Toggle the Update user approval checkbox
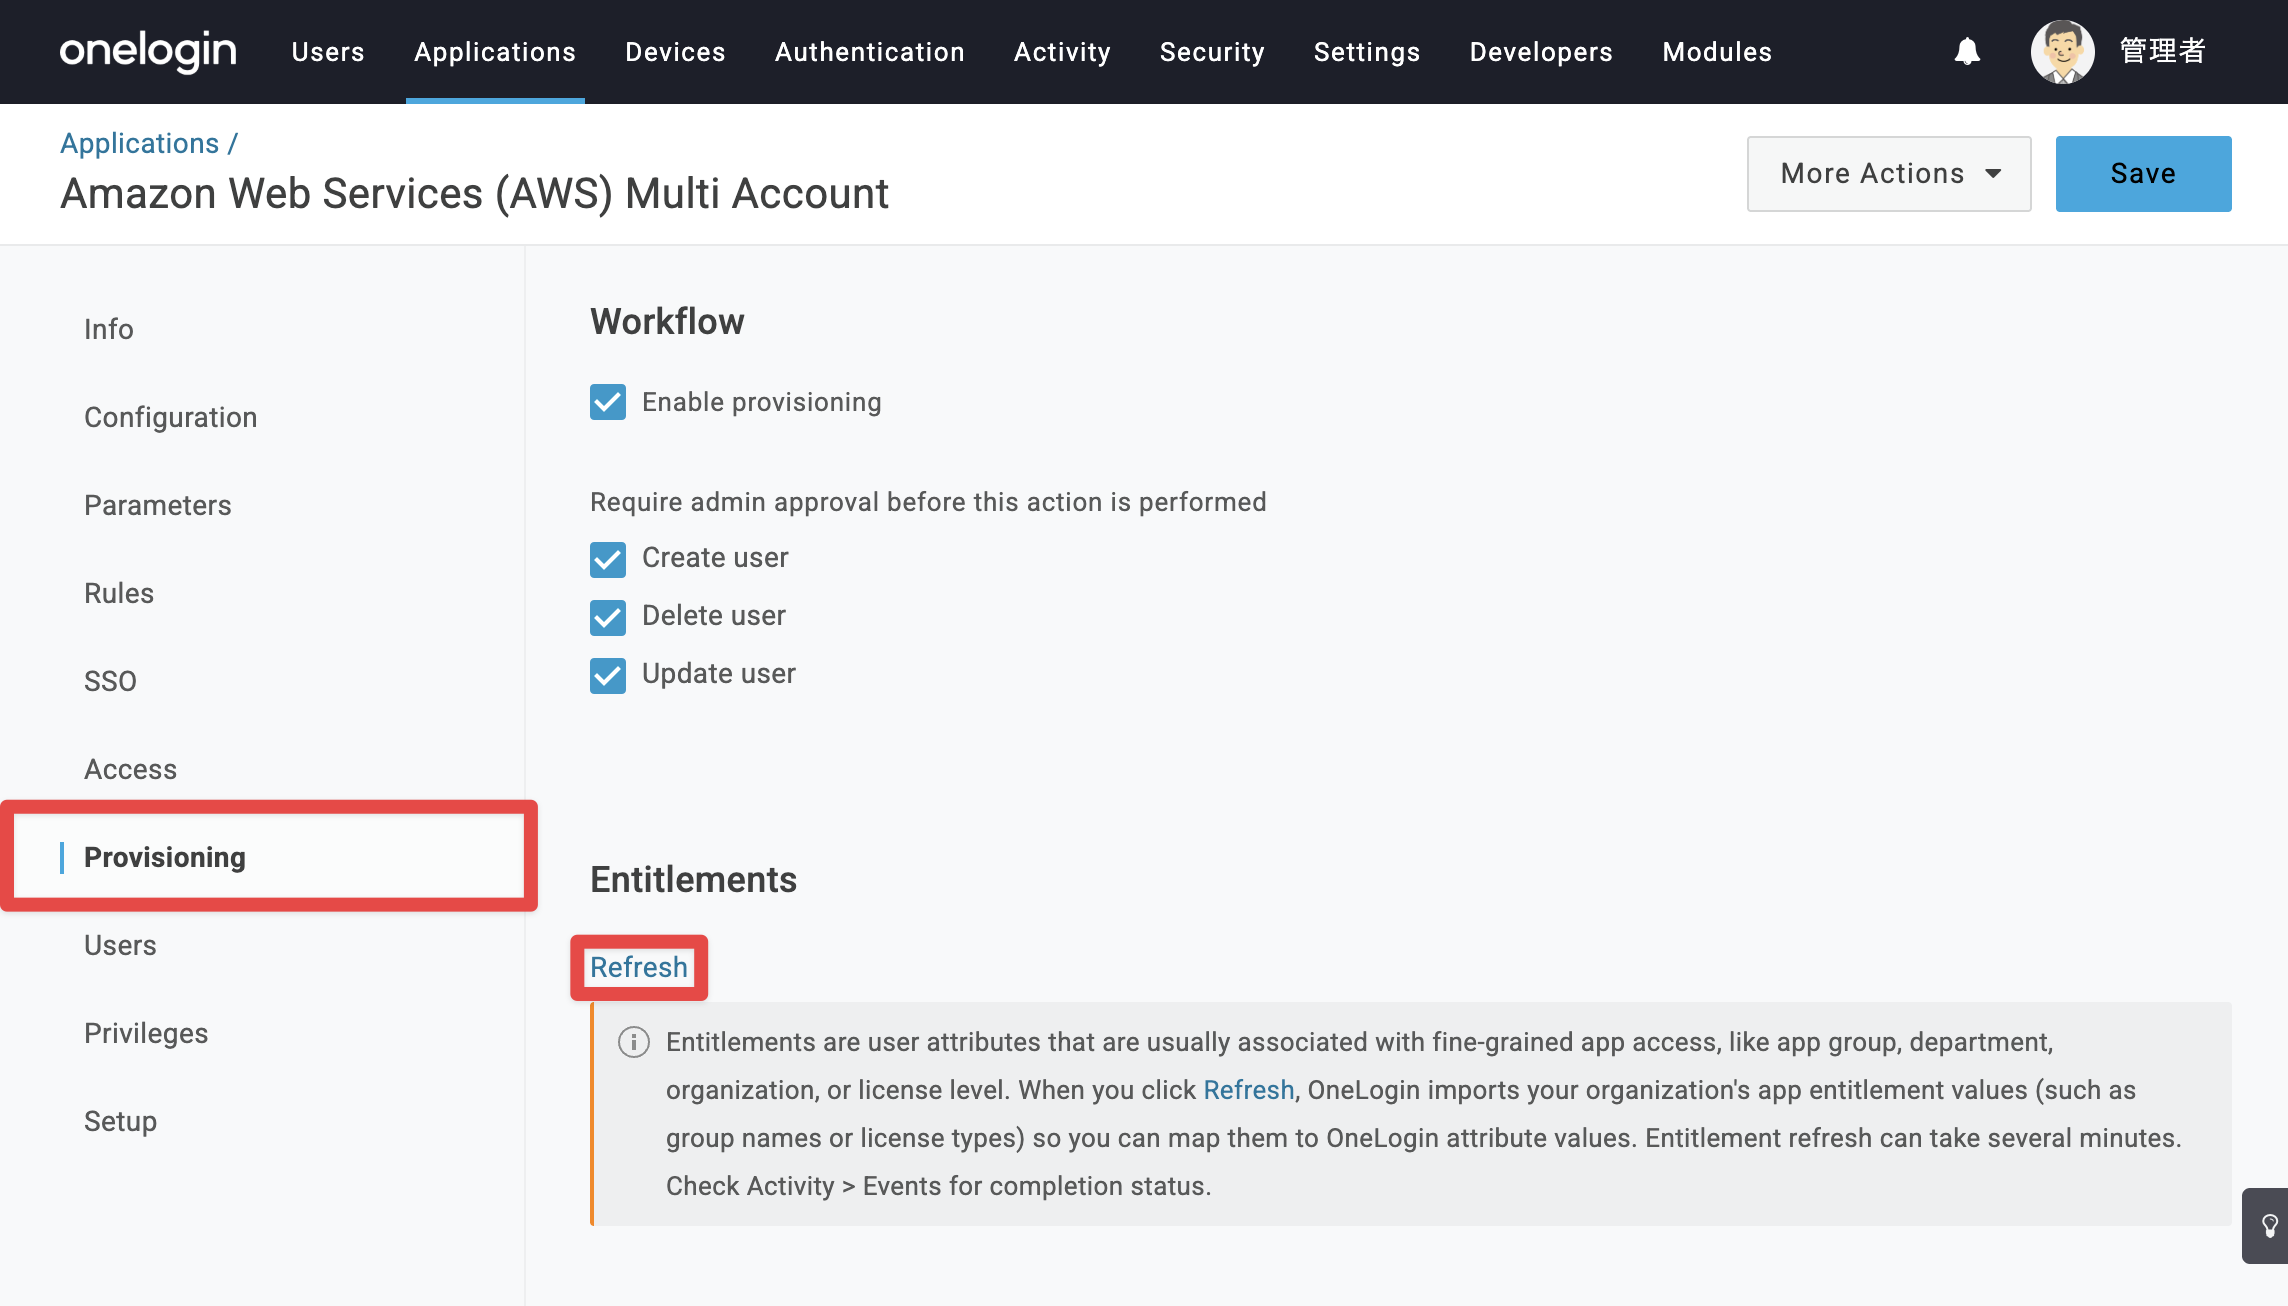2288x1306 pixels. [x=608, y=675]
